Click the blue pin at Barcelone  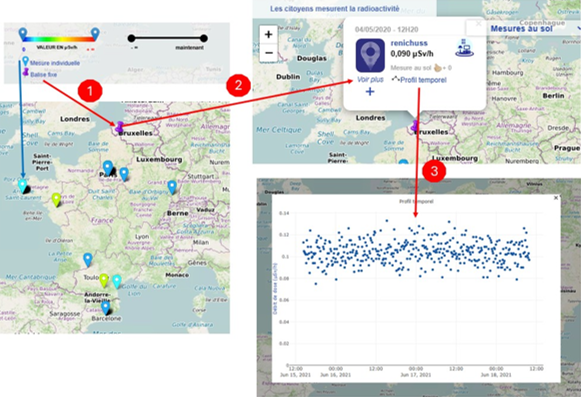tap(106, 308)
